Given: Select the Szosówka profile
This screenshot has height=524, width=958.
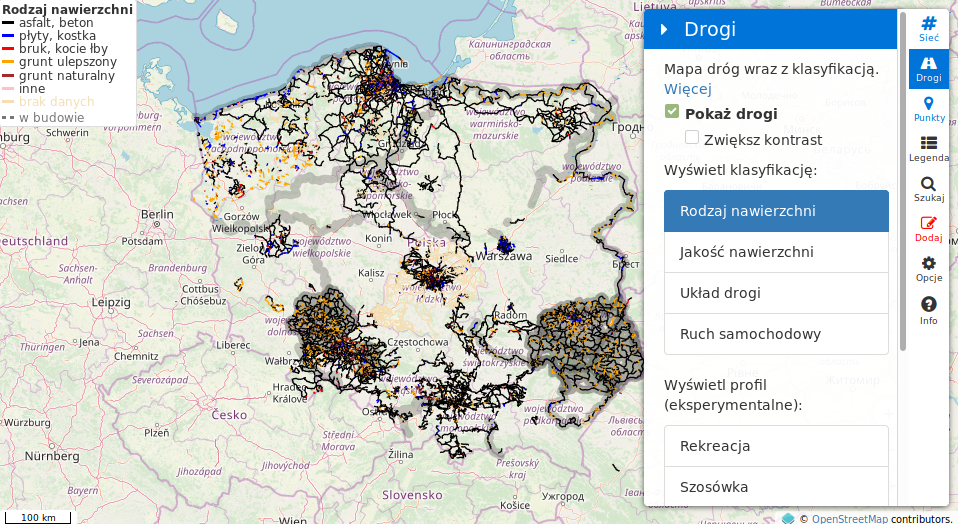Looking at the screenshot, I should pyautogui.click(x=776, y=487).
